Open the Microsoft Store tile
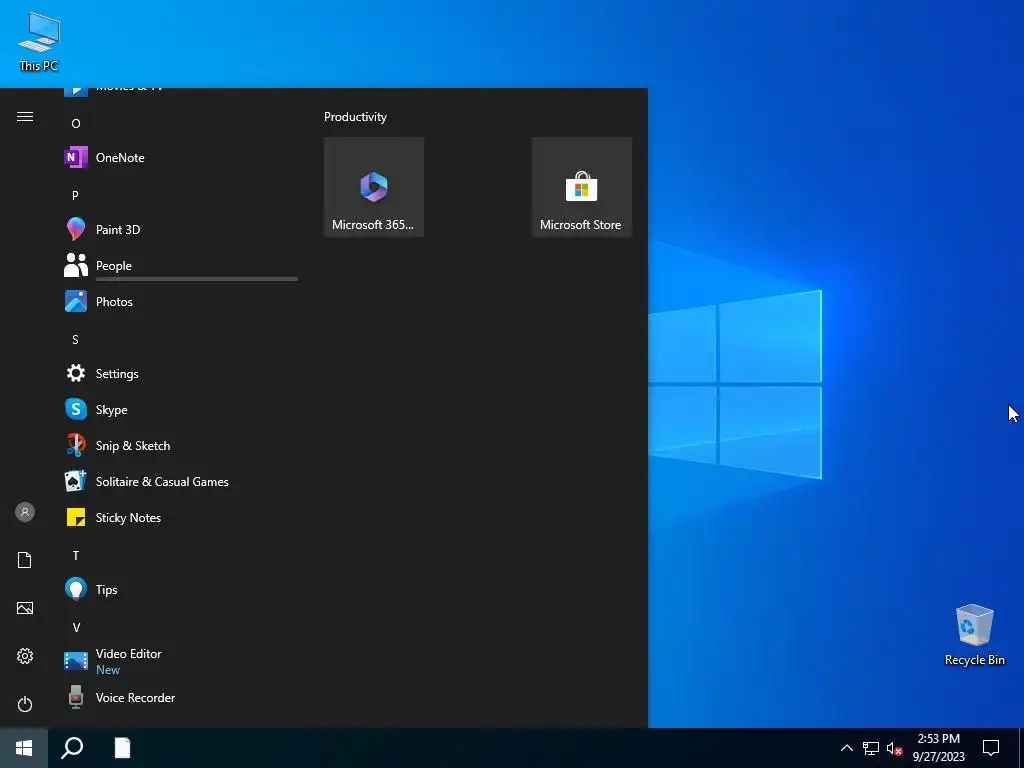This screenshot has width=1024, height=768. tap(581, 187)
